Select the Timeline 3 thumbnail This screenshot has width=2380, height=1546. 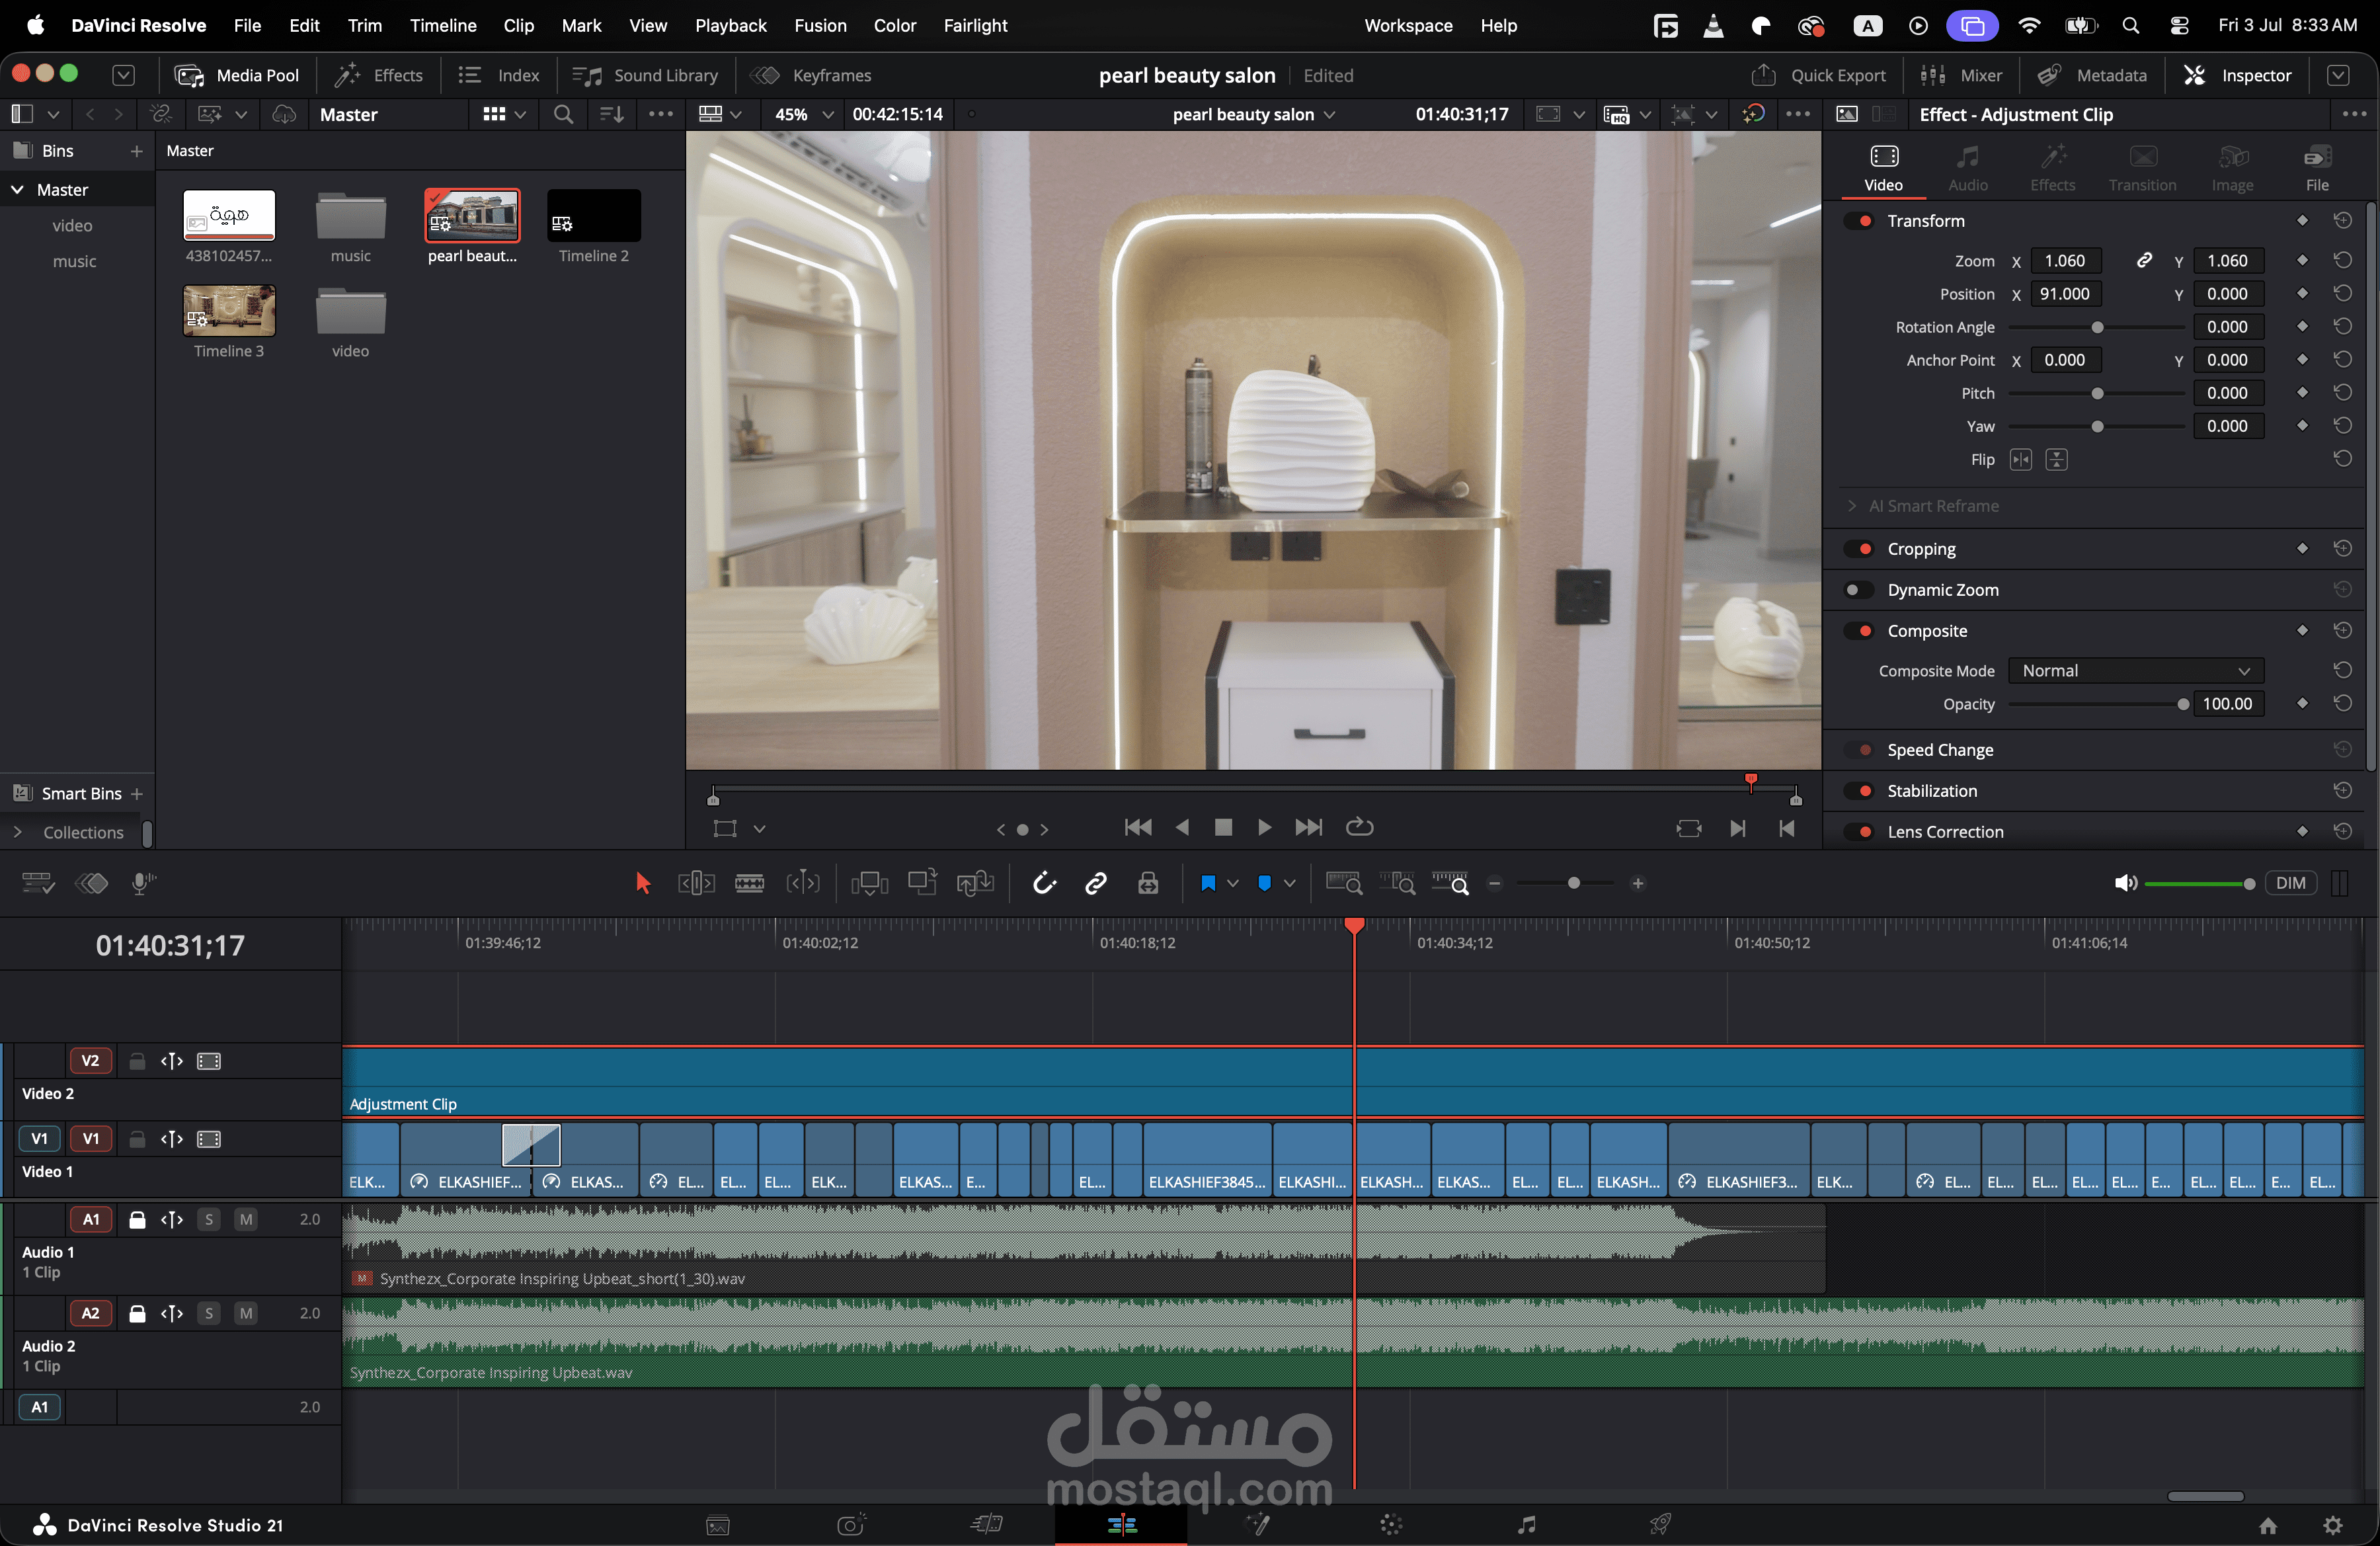click(229, 311)
